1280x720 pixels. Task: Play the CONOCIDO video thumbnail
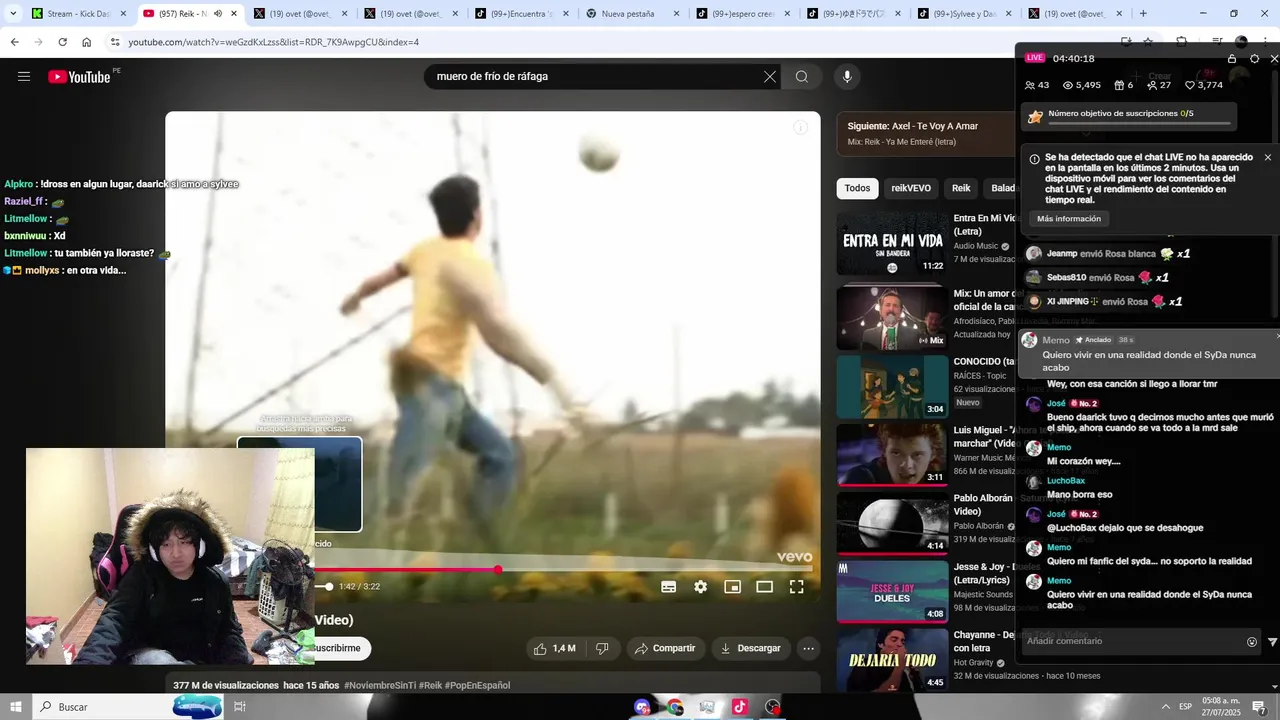click(x=892, y=387)
